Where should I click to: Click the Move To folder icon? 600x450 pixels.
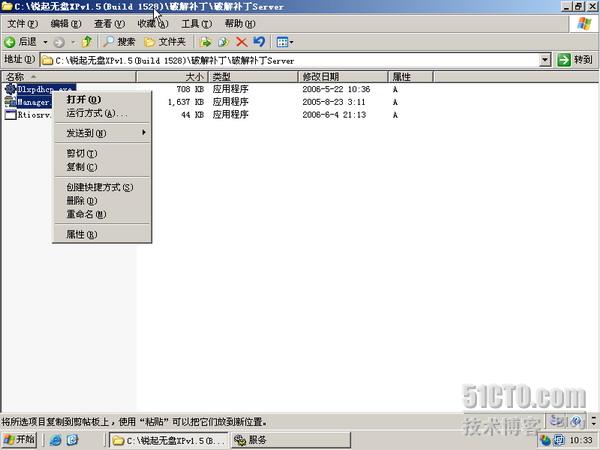pyautogui.click(x=205, y=42)
